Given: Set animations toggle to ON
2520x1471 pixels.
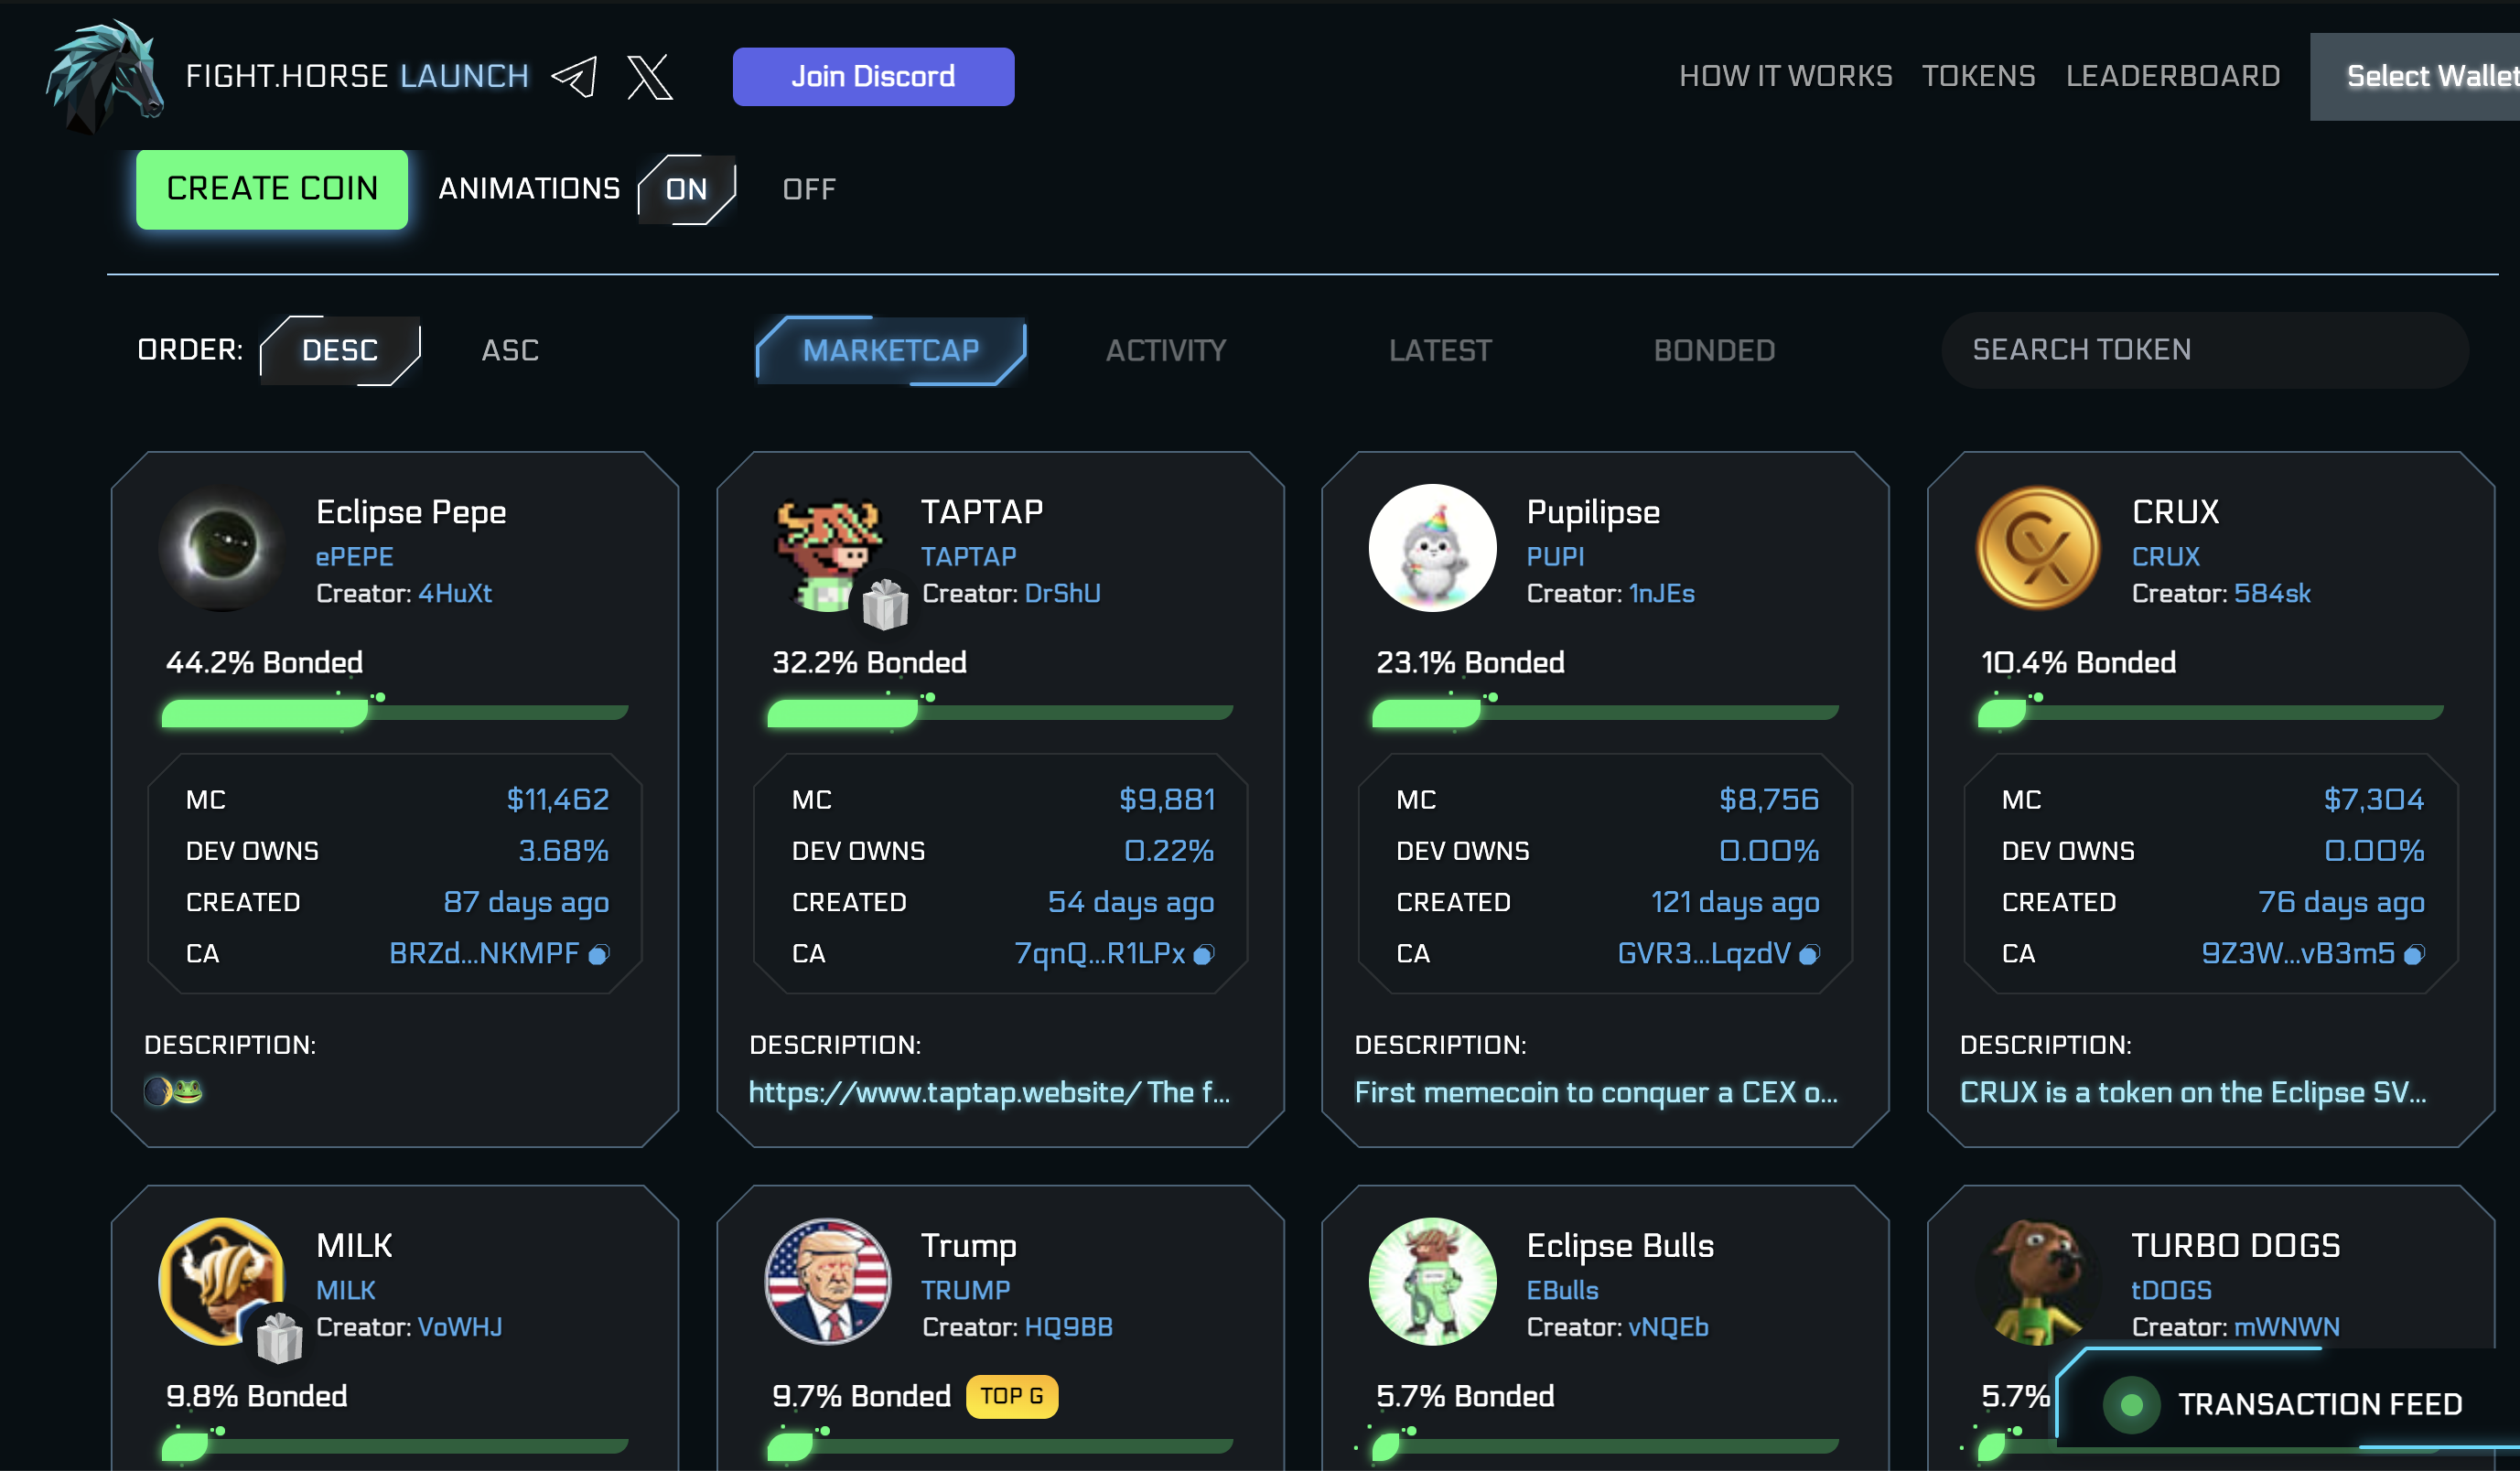Looking at the screenshot, I should (x=687, y=189).
